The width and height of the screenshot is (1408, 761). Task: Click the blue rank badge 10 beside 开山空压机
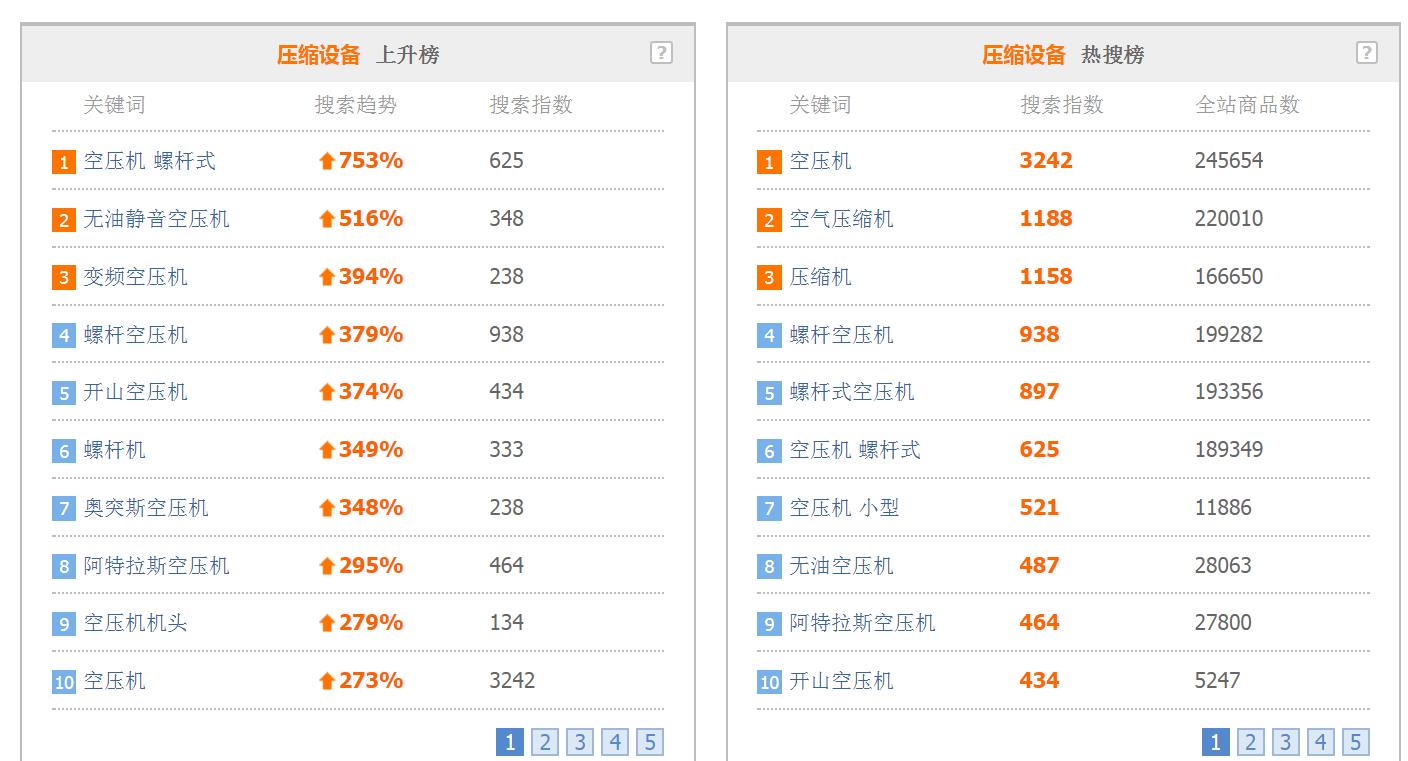pyautogui.click(x=768, y=681)
